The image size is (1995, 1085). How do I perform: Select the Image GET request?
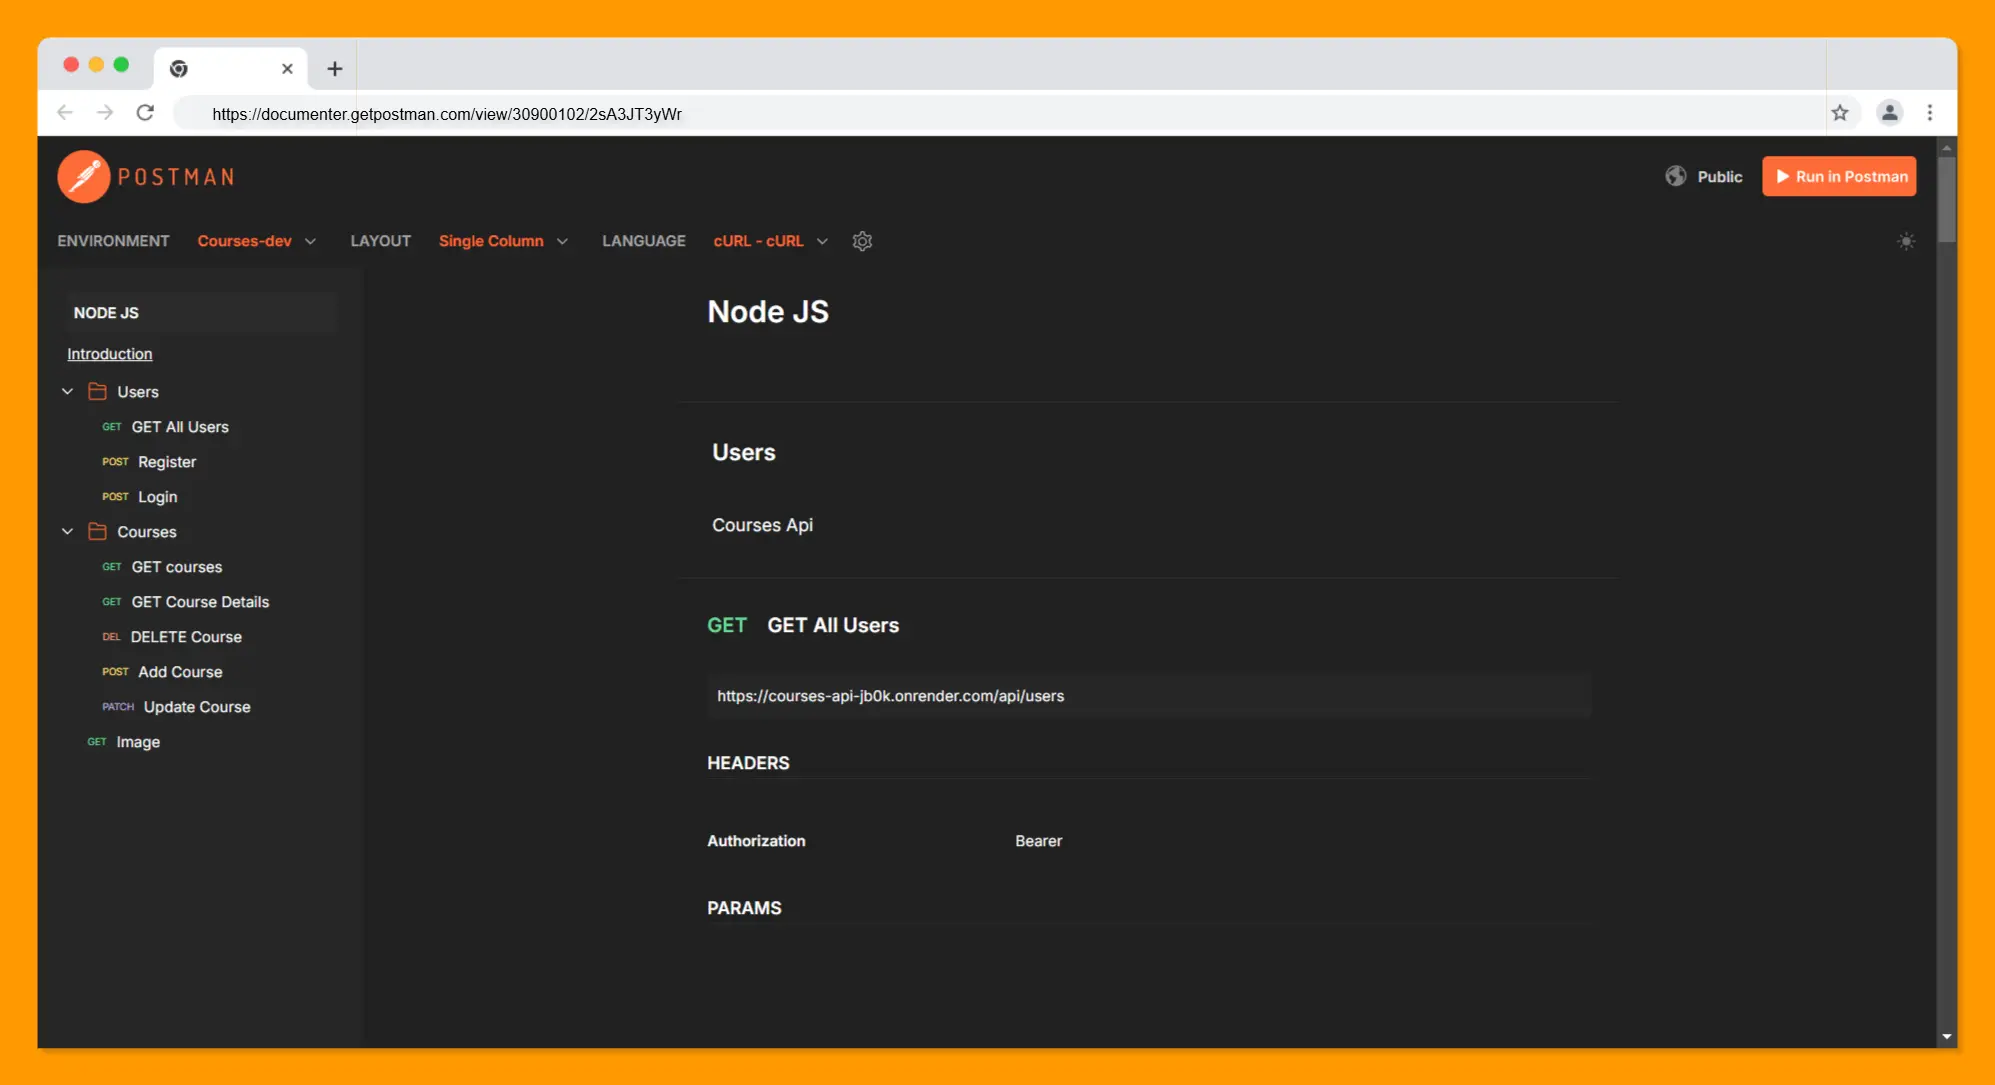click(138, 742)
